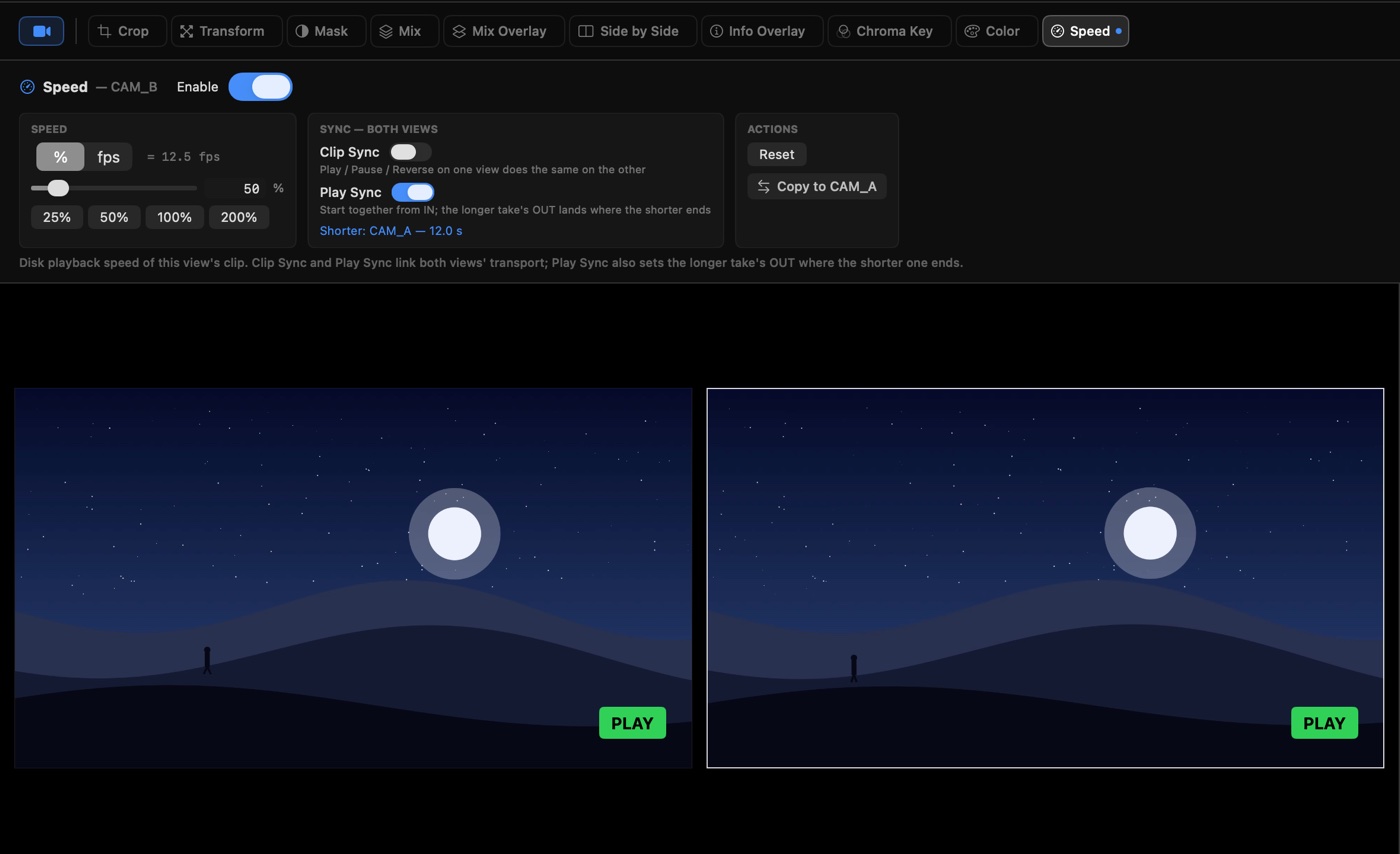
Task: Click the moon in the left video preview
Action: [454, 533]
